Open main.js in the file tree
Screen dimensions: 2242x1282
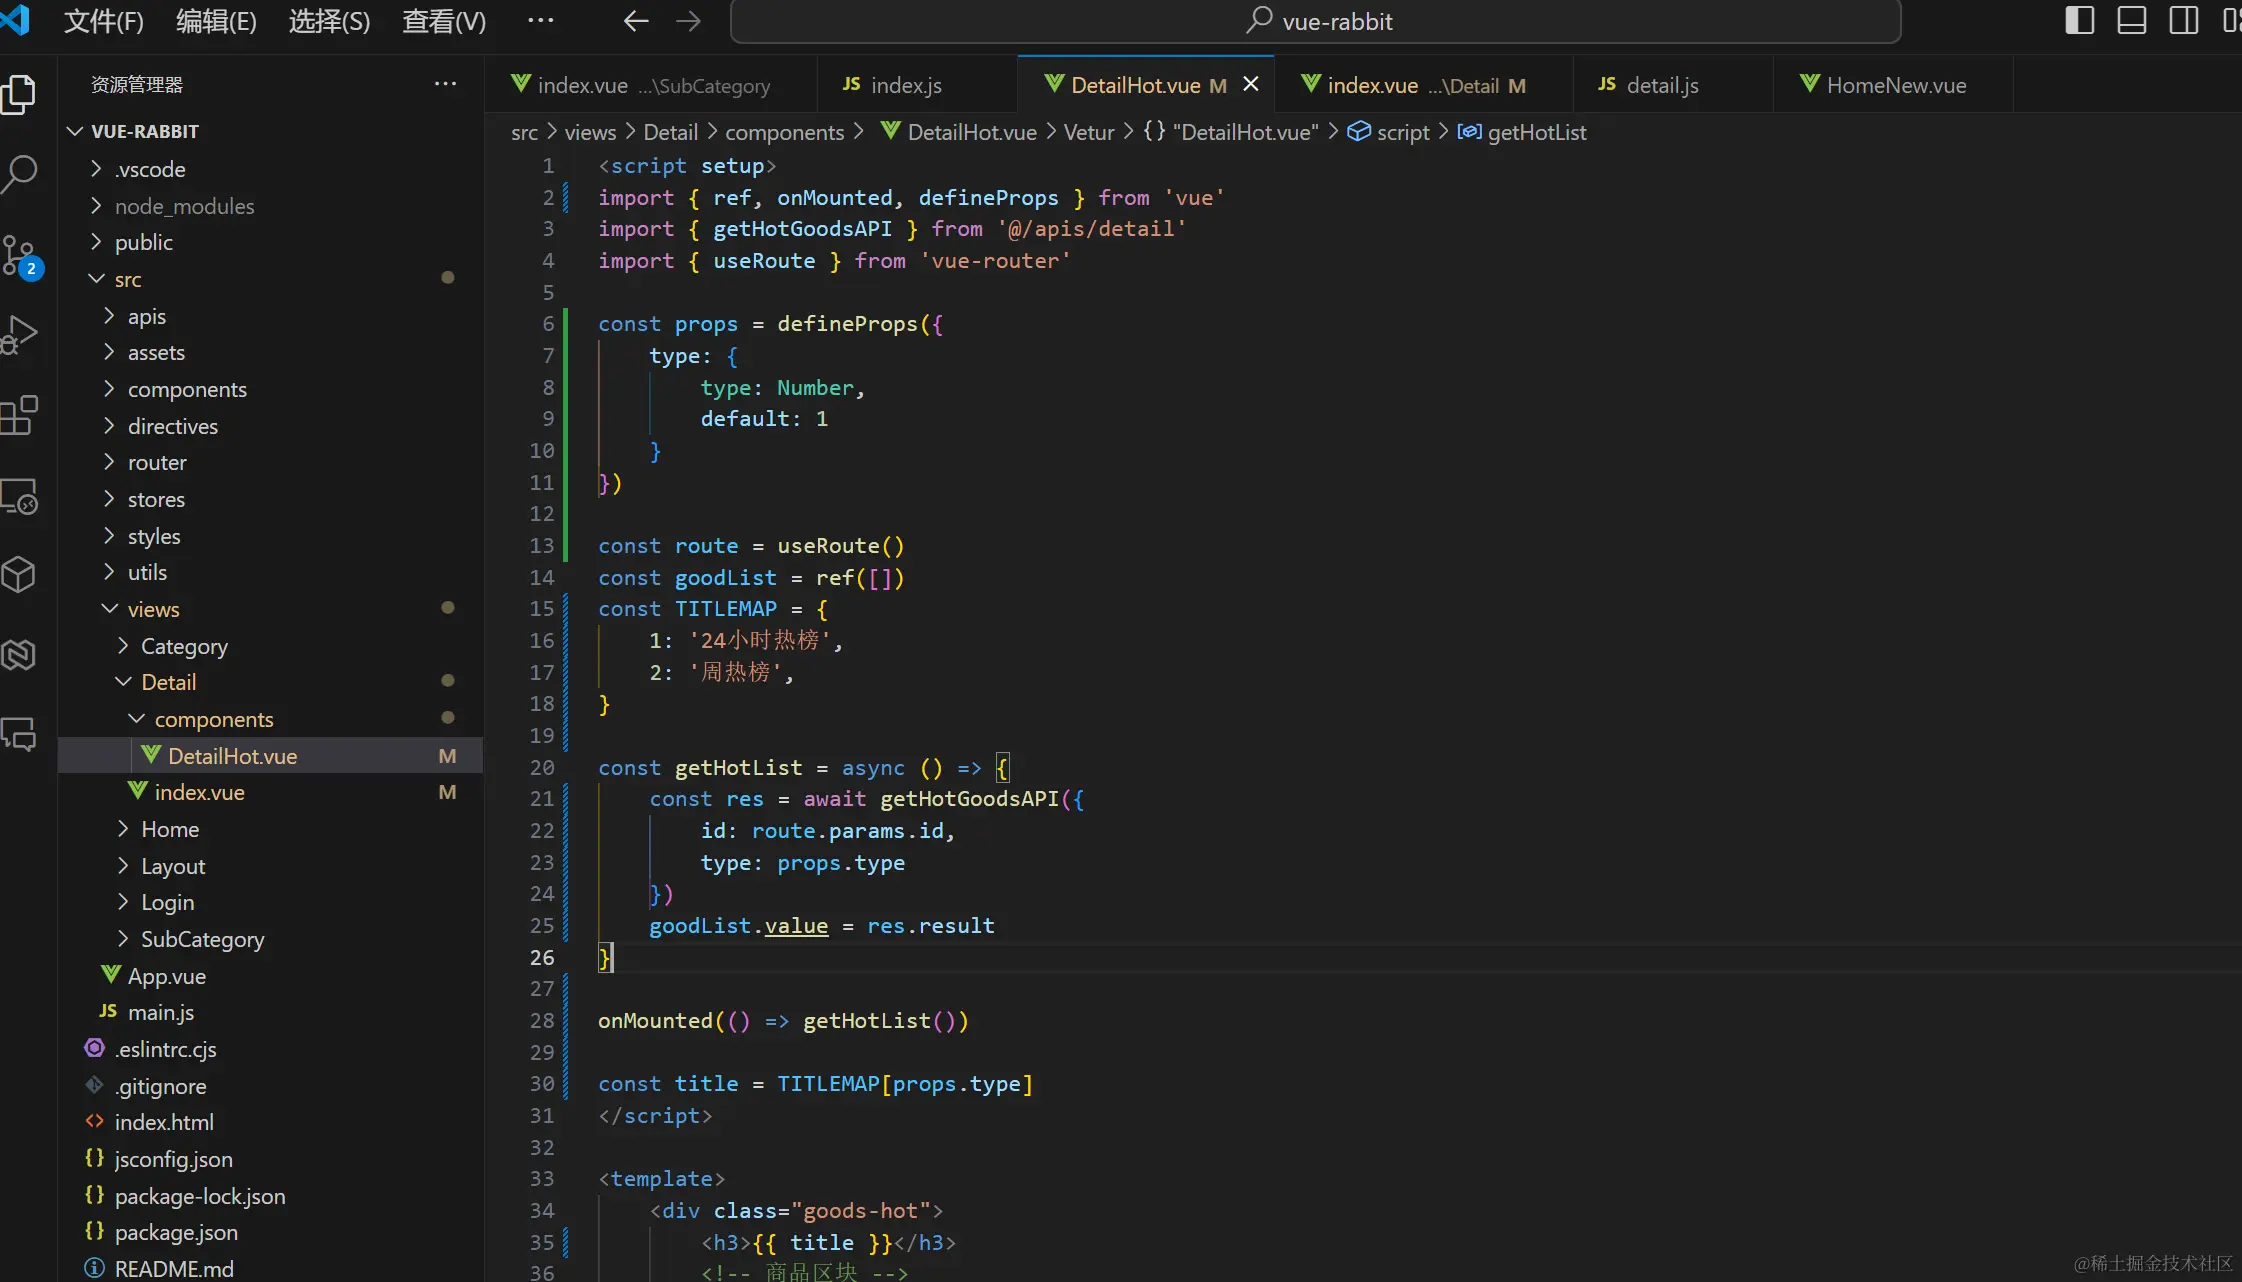[x=160, y=1012]
